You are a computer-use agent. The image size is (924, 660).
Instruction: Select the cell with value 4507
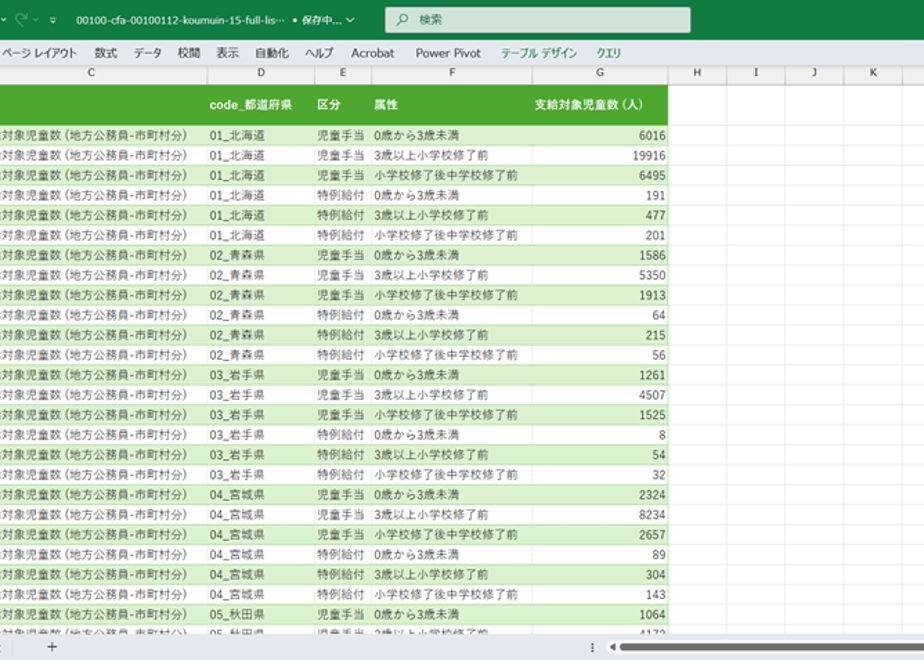pos(600,395)
